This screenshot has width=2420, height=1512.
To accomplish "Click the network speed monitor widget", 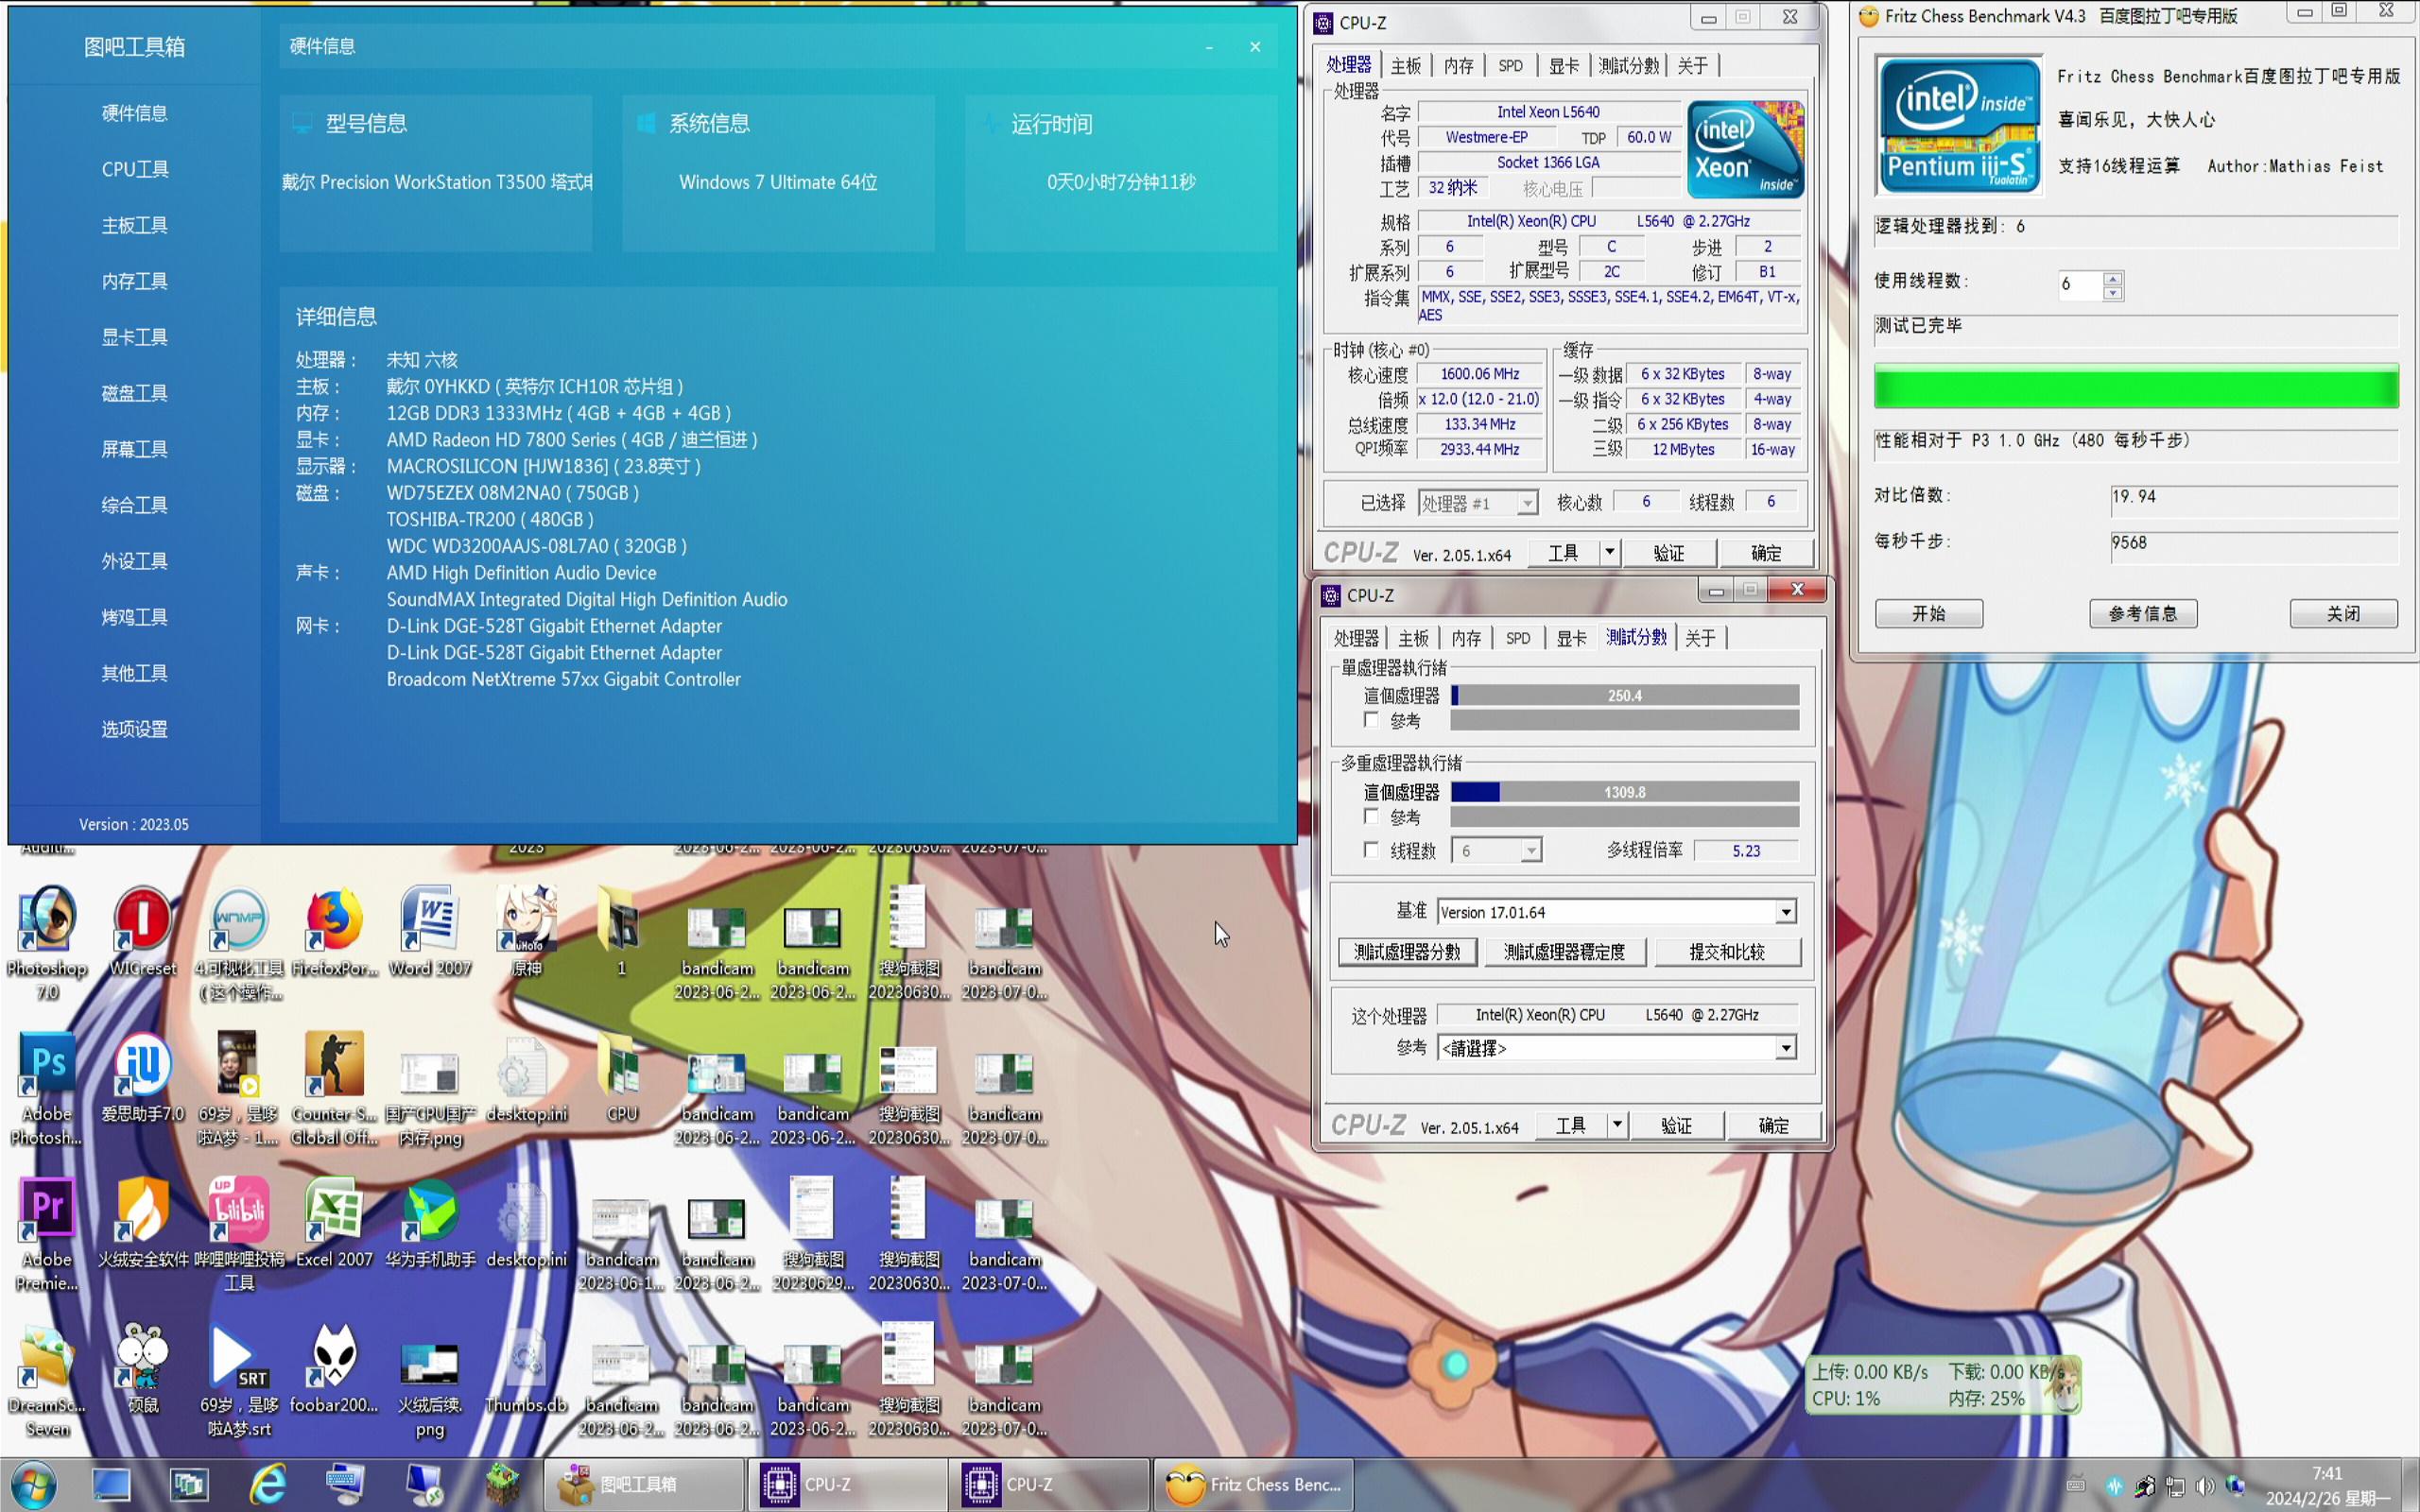I will point(1942,1385).
